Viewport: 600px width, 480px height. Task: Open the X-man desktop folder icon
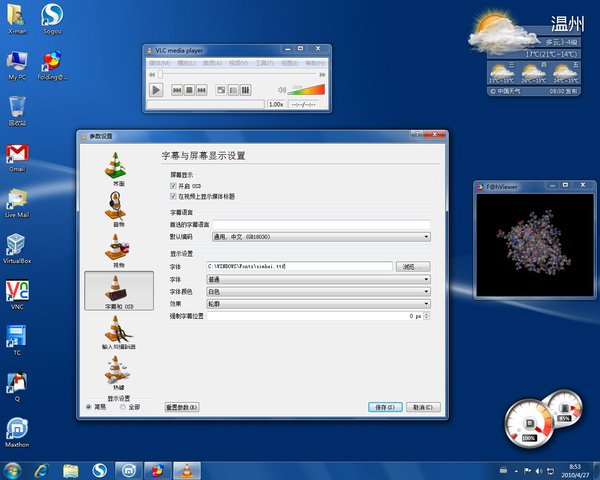point(17,19)
